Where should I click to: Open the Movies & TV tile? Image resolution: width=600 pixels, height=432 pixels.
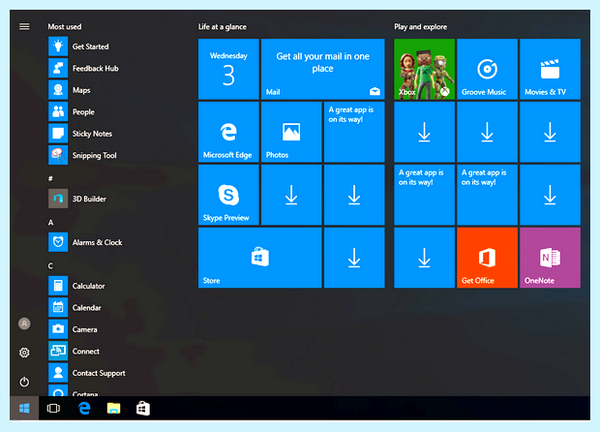pos(550,69)
